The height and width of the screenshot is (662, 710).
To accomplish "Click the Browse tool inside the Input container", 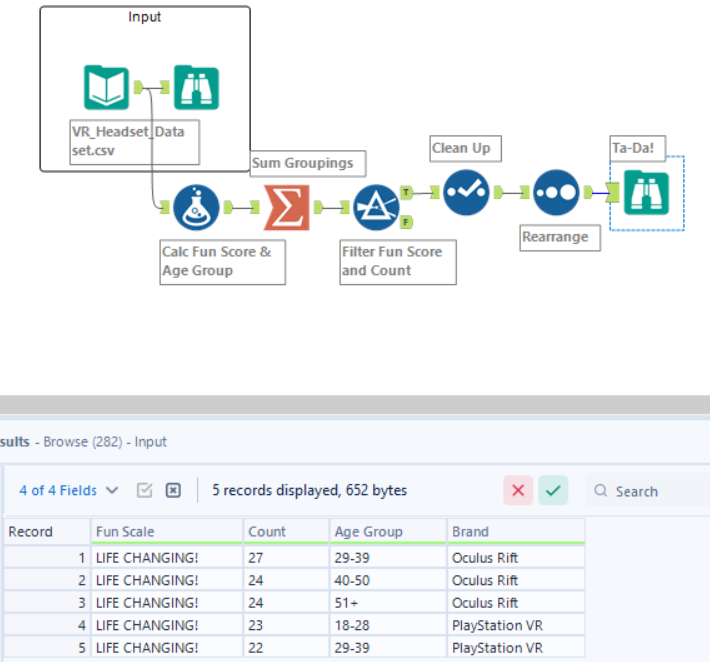I will 196,88.
